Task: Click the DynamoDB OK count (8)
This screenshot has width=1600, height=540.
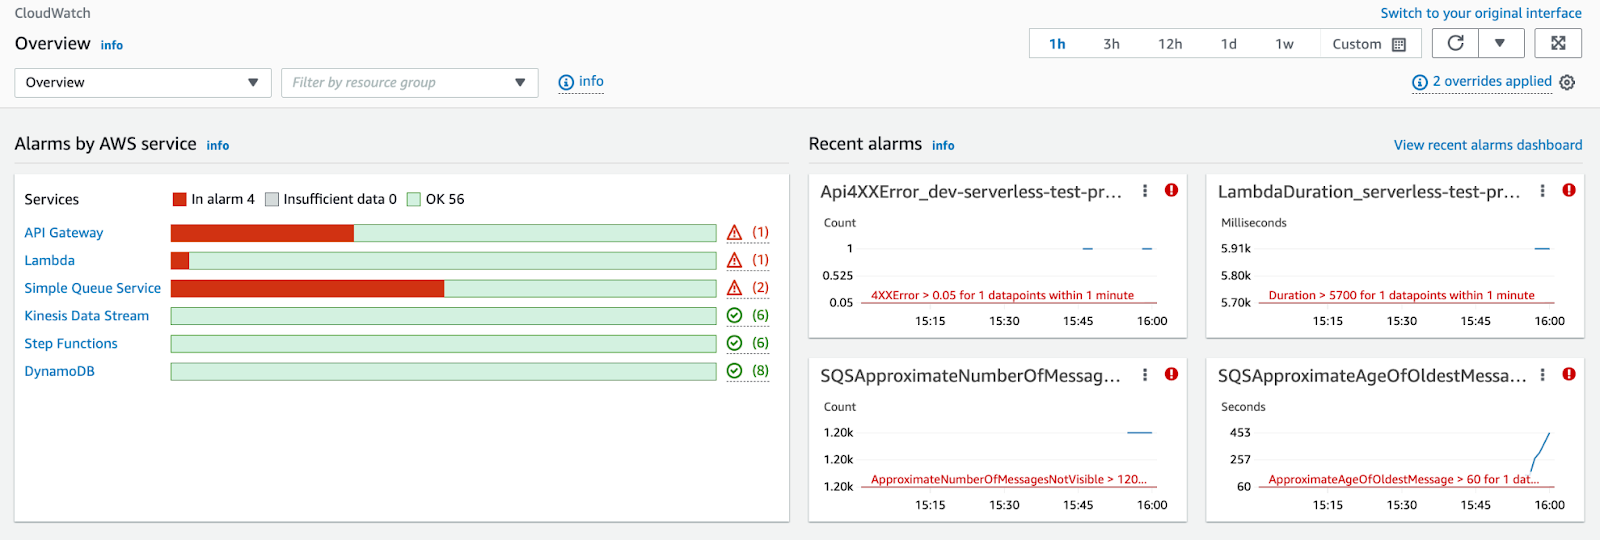Action: click(761, 370)
